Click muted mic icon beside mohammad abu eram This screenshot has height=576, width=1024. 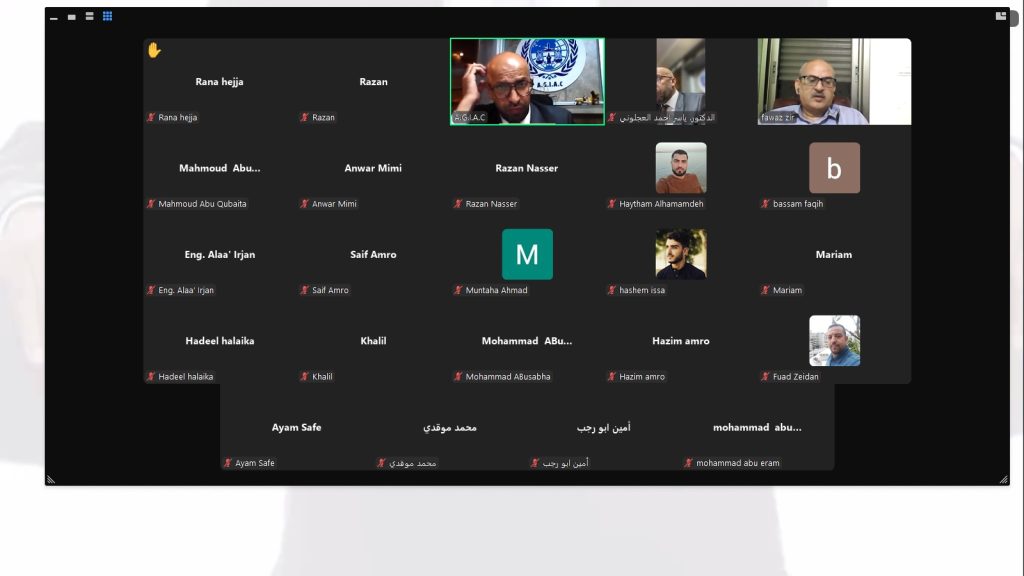coord(688,463)
